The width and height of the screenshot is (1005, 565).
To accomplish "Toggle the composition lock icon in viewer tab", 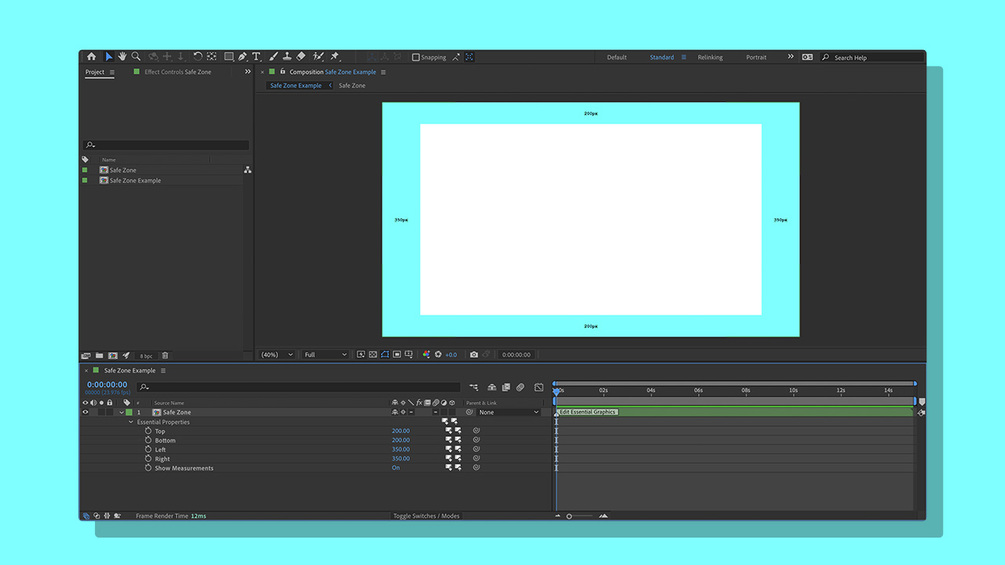I will [x=282, y=72].
